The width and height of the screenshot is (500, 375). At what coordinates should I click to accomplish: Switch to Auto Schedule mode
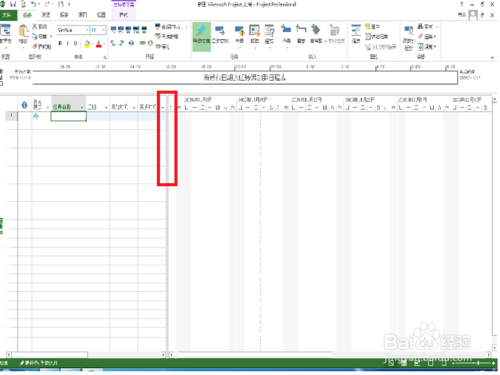(x=220, y=35)
